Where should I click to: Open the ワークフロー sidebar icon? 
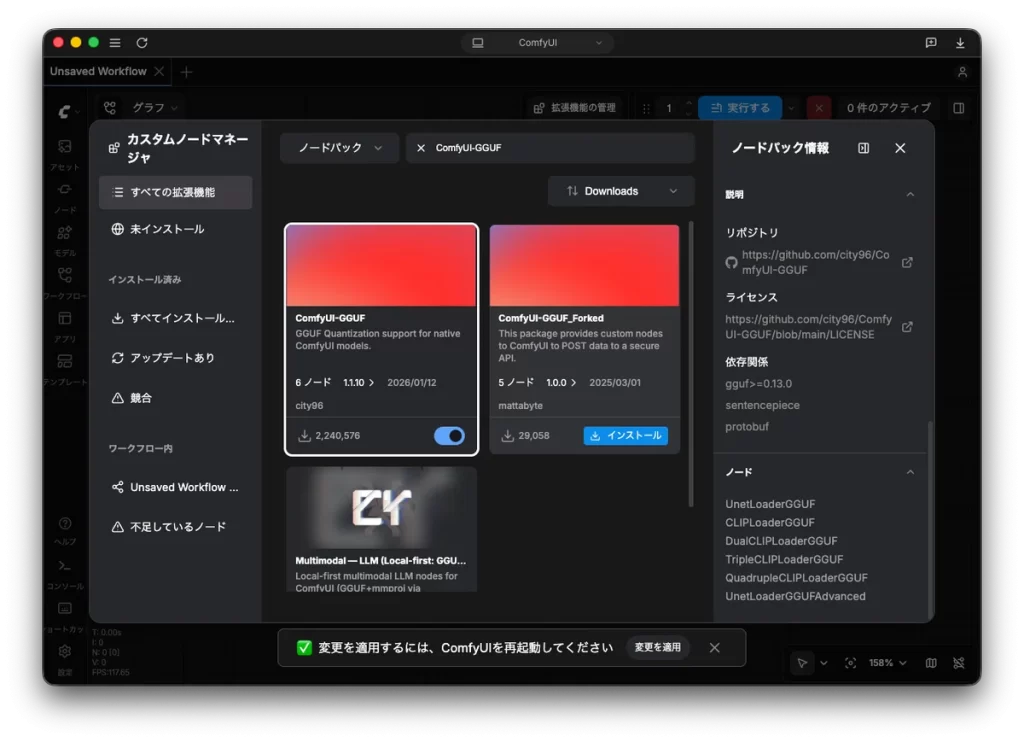point(65,275)
